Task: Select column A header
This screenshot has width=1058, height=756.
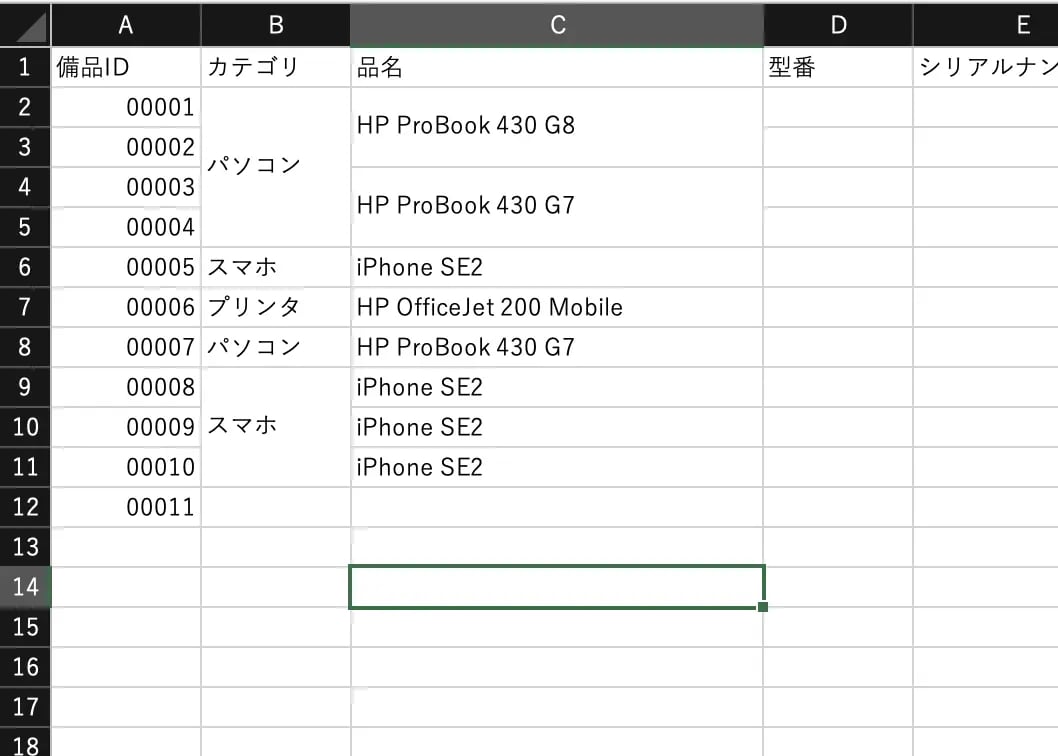Action: 126,25
